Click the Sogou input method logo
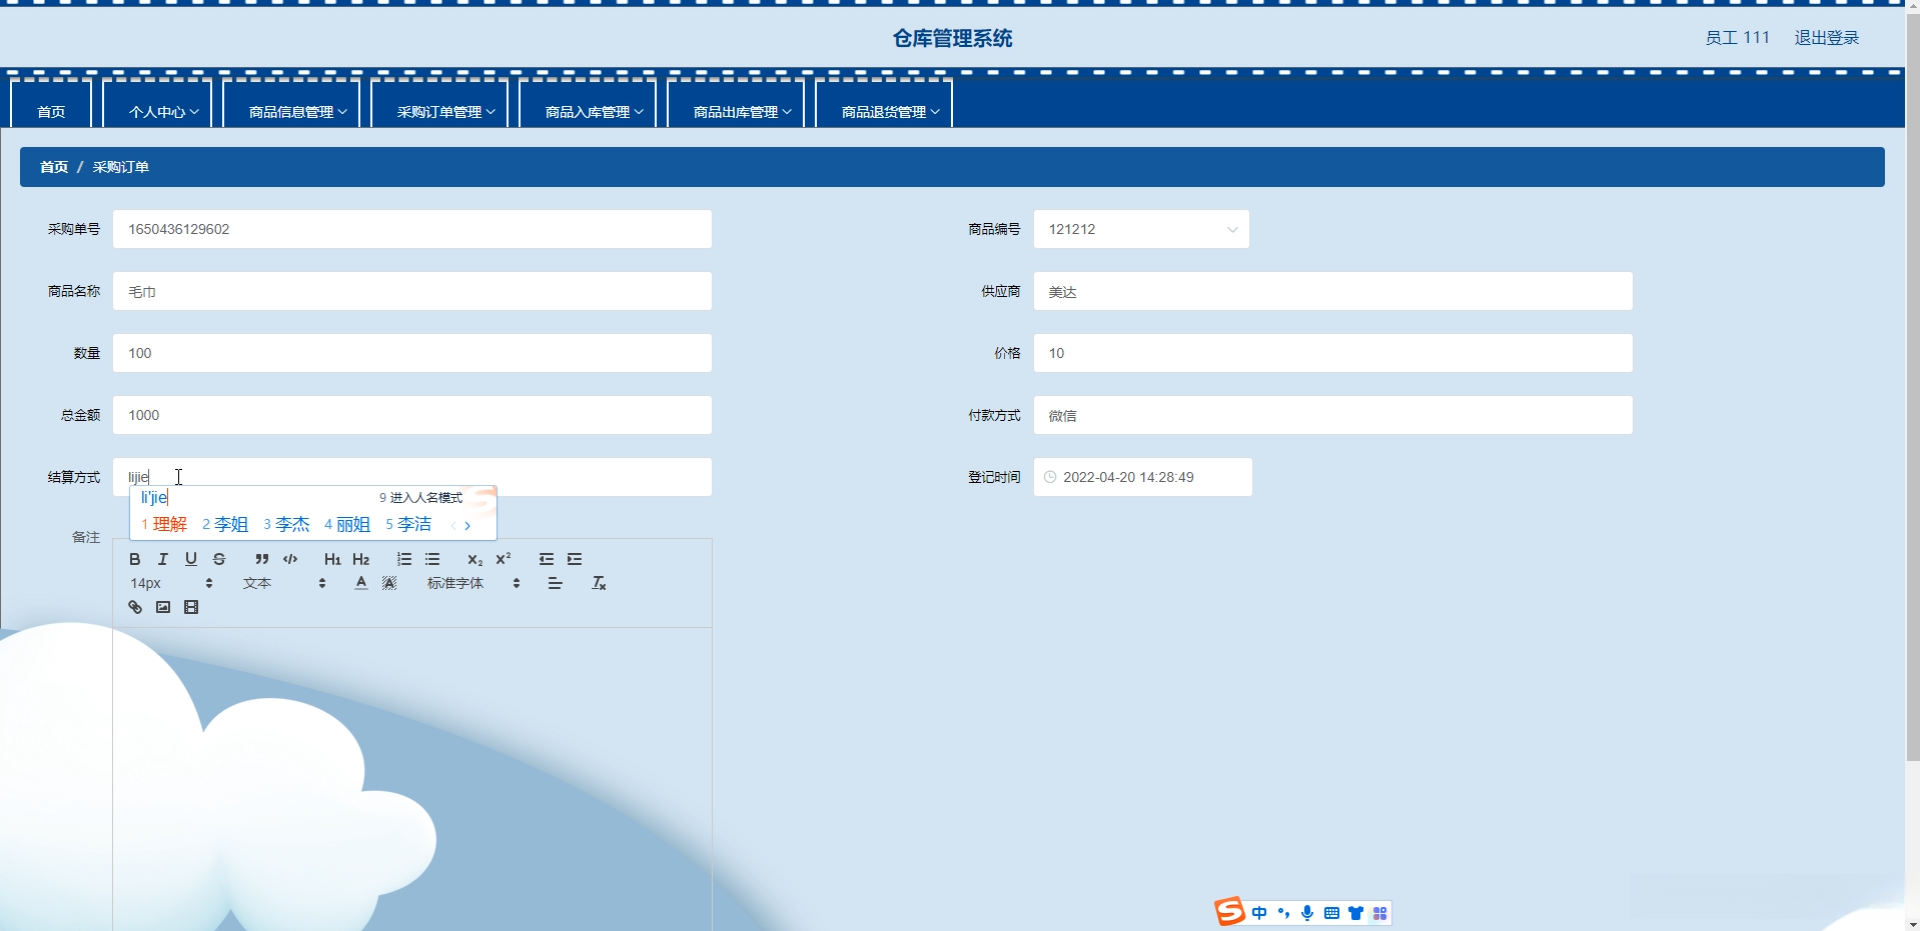This screenshot has width=1920, height=931. (1230, 911)
